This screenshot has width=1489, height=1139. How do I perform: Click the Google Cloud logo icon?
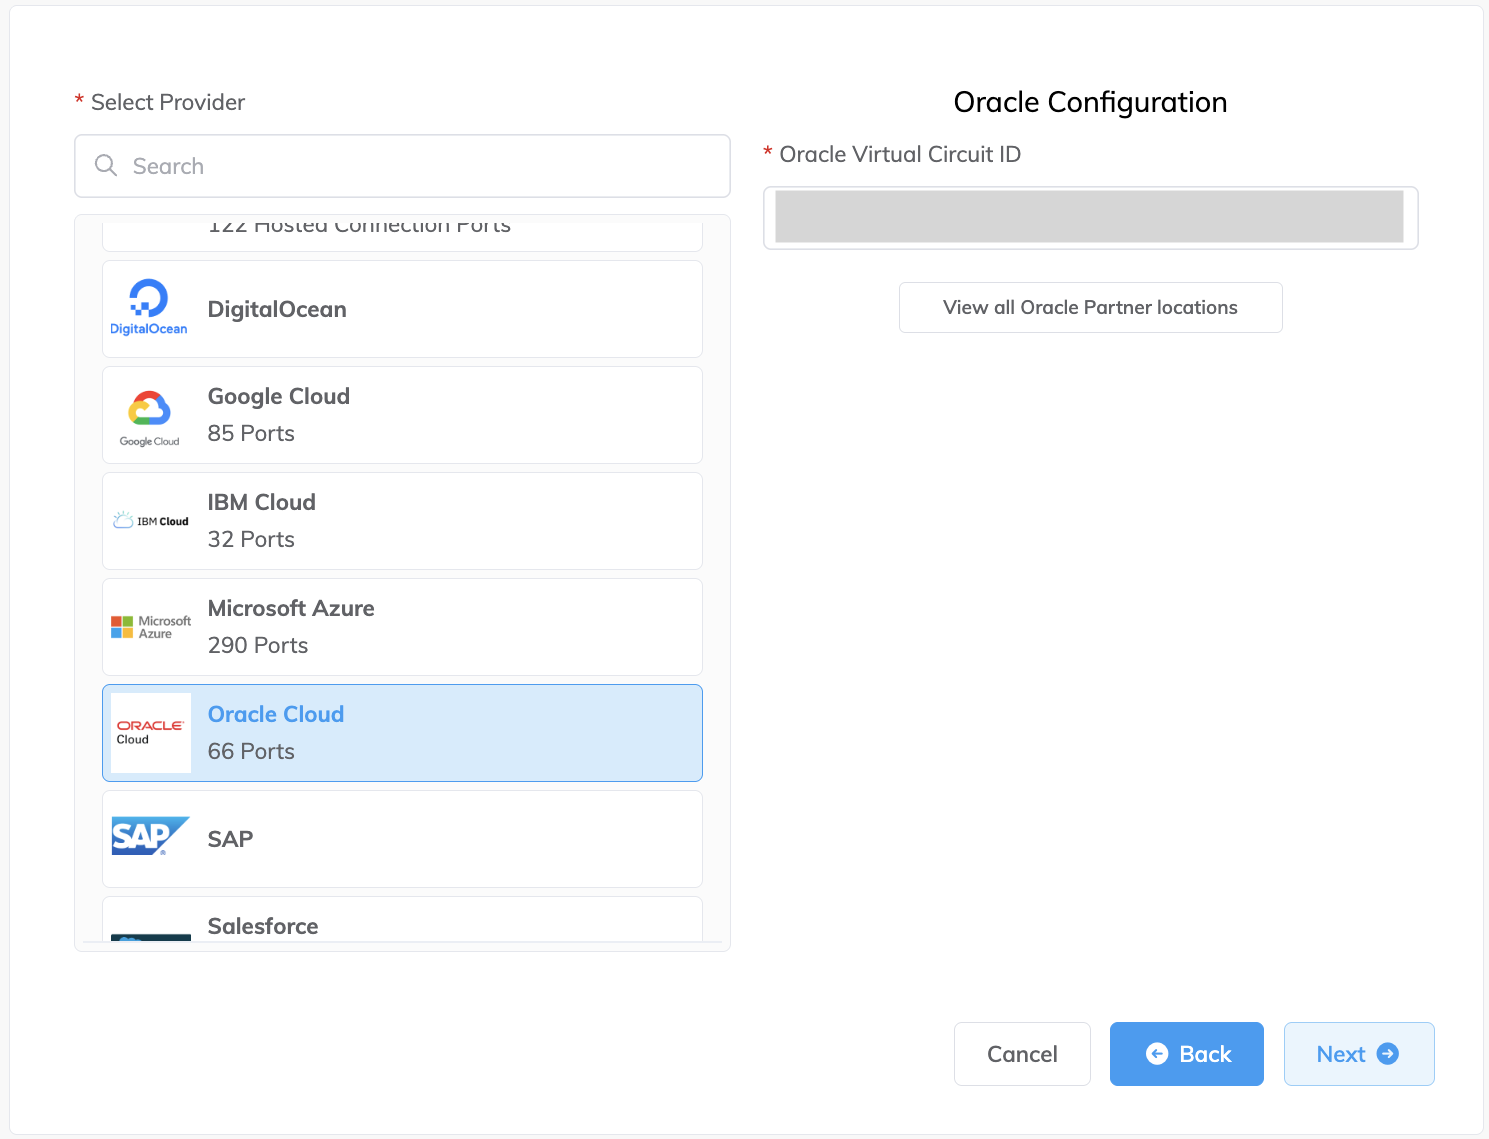tap(149, 416)
